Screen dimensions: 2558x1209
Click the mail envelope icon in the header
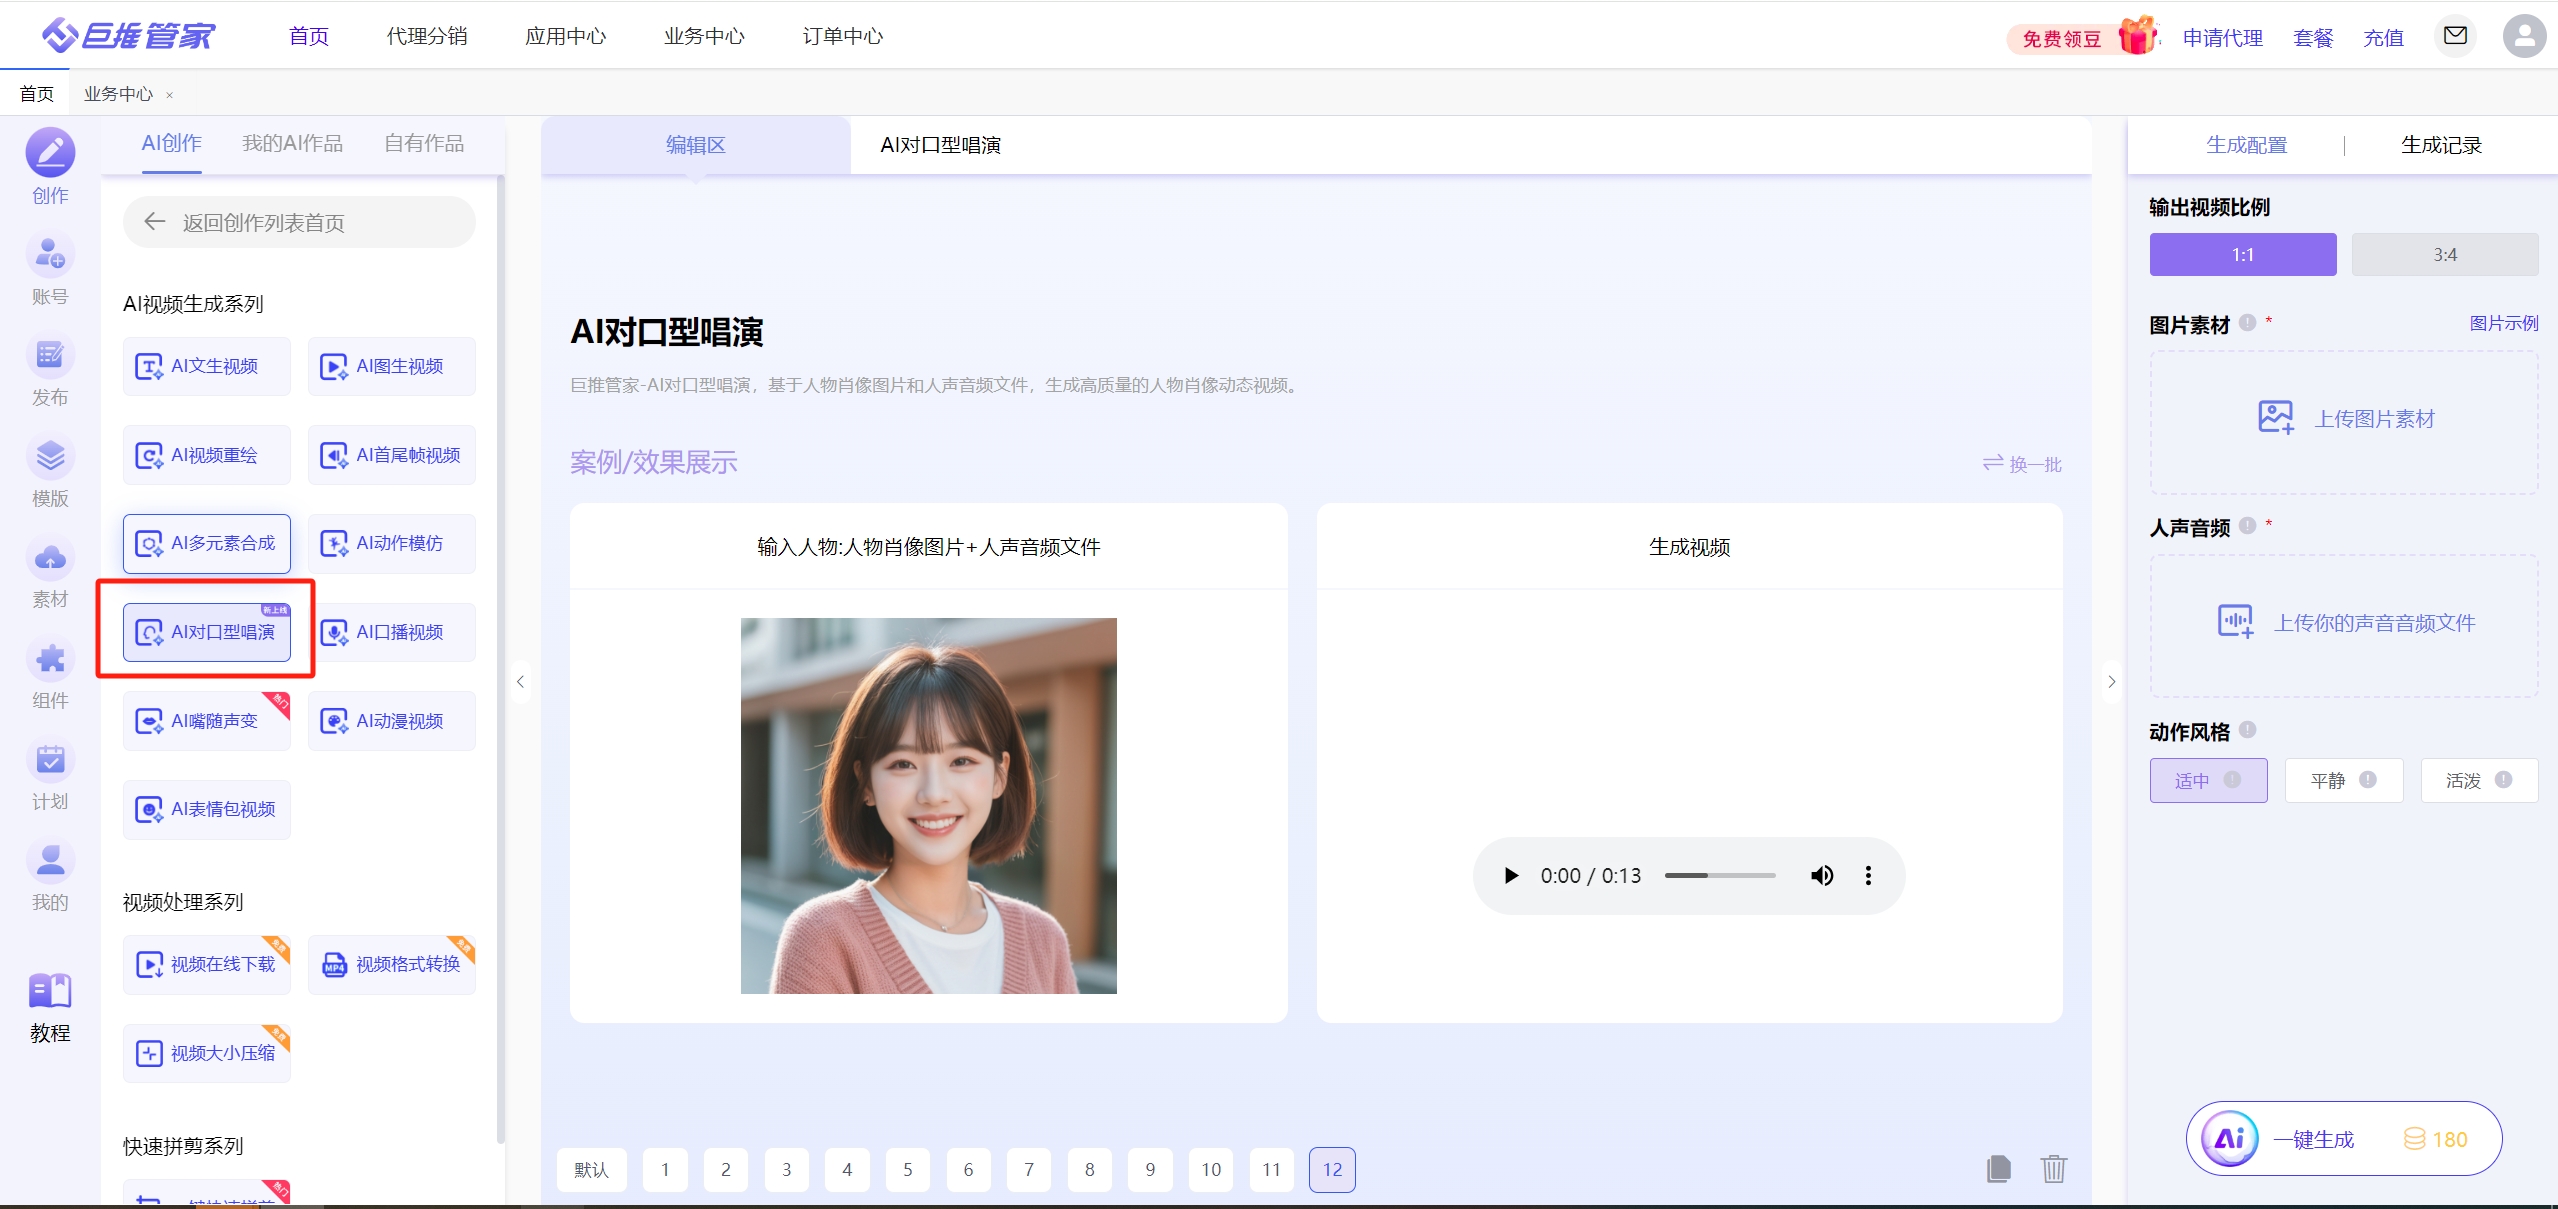(2455, 36)
